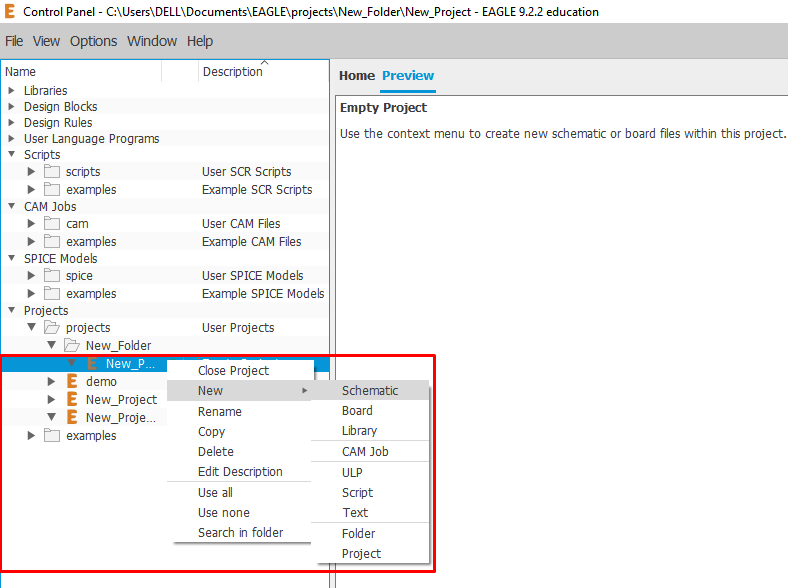Click the EAGLE application logo icon
Image resolution: width=788 pixels, height=588 pixels.
[x=10, y=11]
